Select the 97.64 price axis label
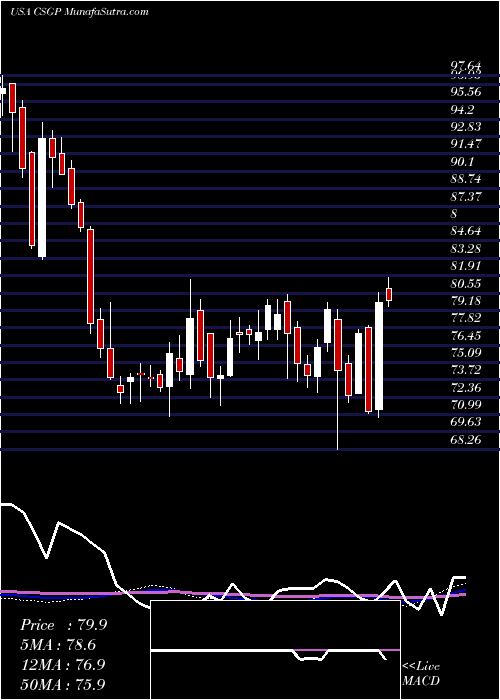This screenshot has height=700, width=500. [466, 67]
